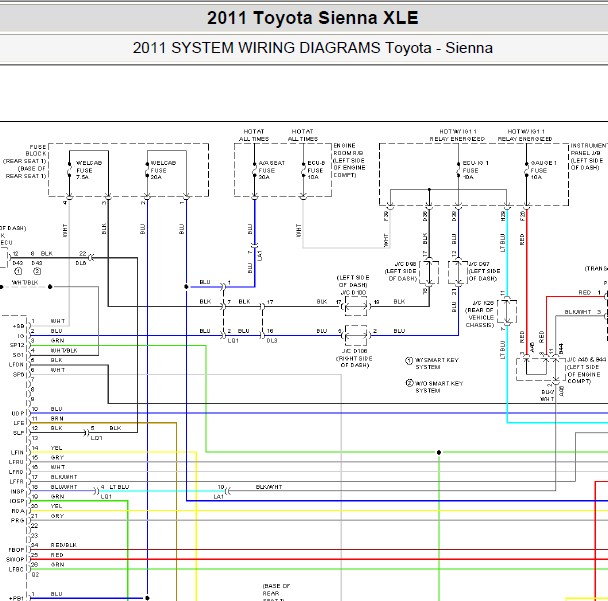
Task: Select the J/C D97 junction connector label
Action: [x=484, y=271]
